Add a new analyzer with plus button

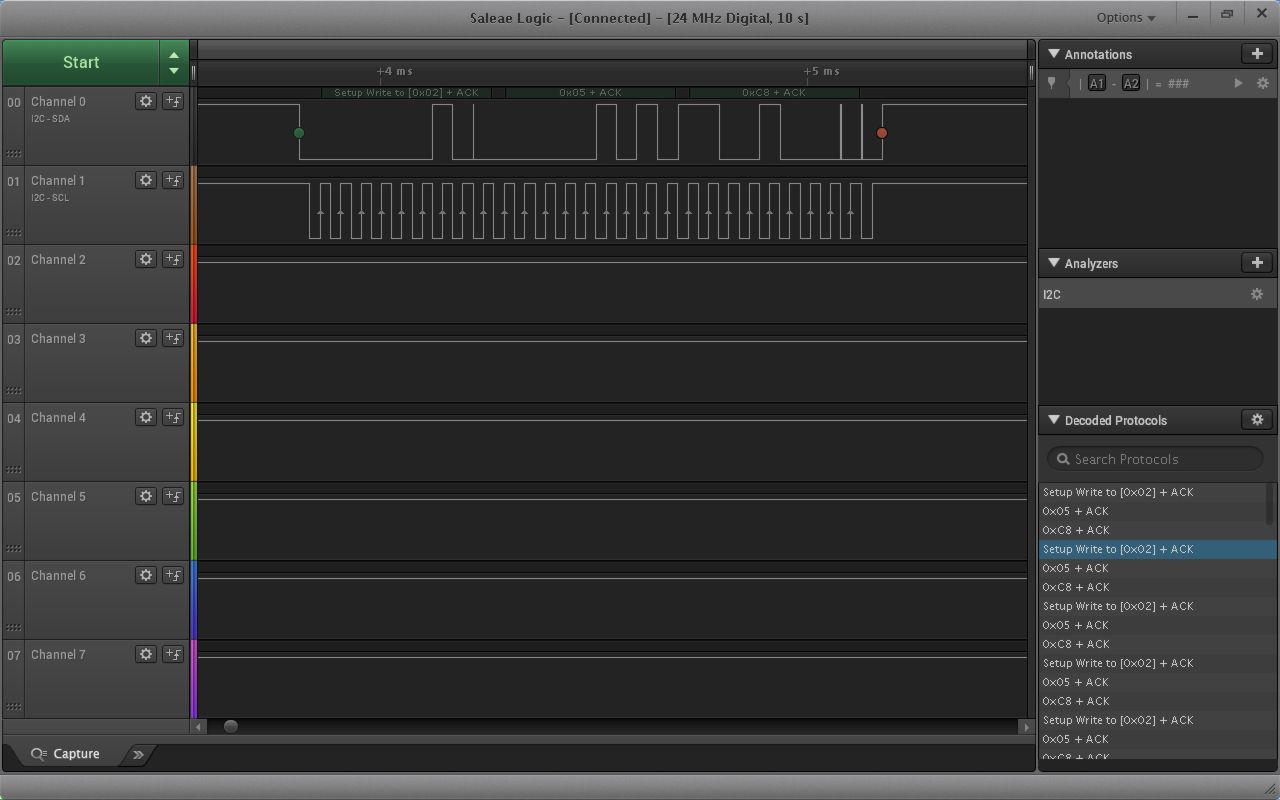pyautogui.click(x=1257, y=263)
